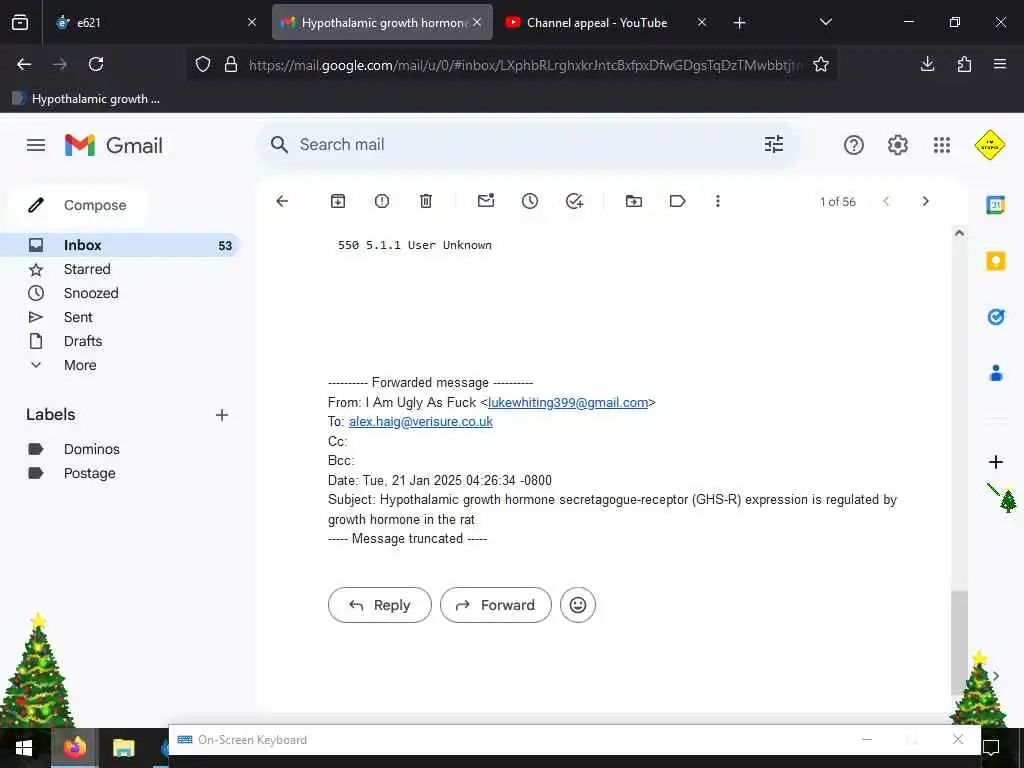Apply a label to email
Screen dimensions: 1024x768
click(x=677, y=201)
